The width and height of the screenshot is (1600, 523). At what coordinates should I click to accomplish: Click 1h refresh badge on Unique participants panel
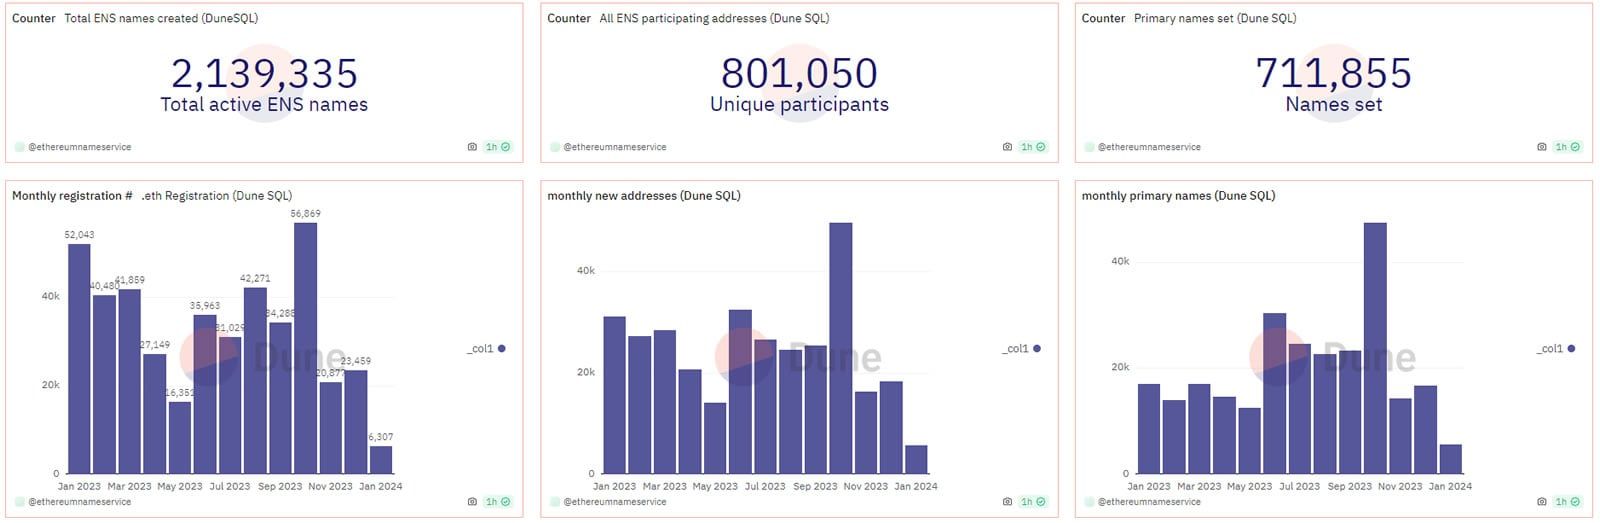pyautogui.click(x=1033, y=147)
